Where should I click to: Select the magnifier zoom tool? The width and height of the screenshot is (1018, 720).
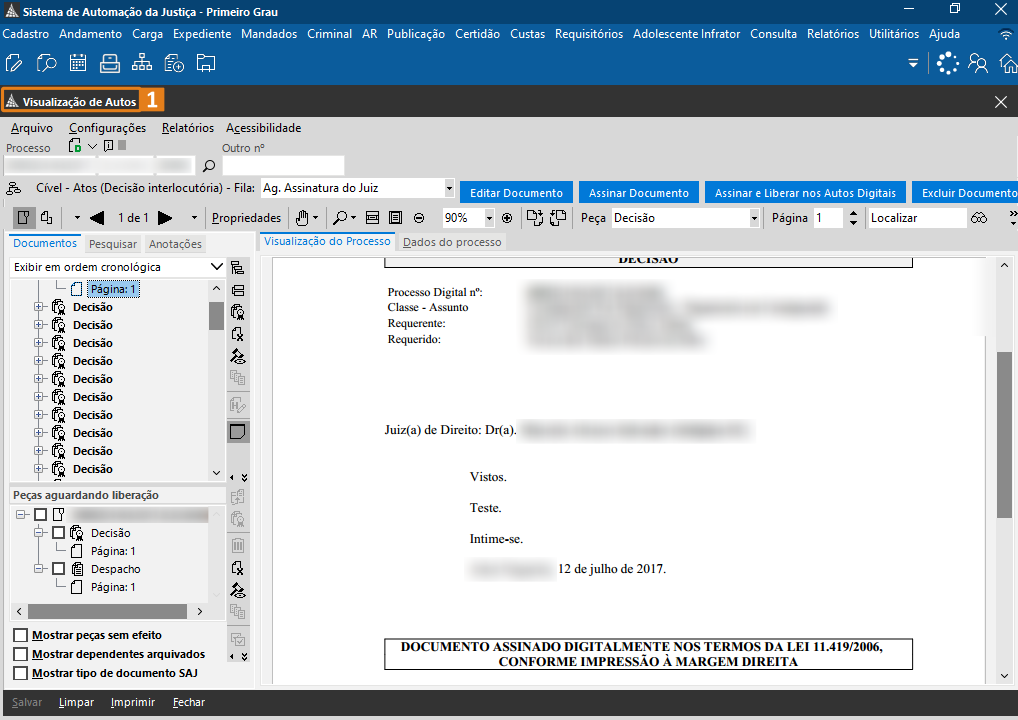(x=340, y=218)
